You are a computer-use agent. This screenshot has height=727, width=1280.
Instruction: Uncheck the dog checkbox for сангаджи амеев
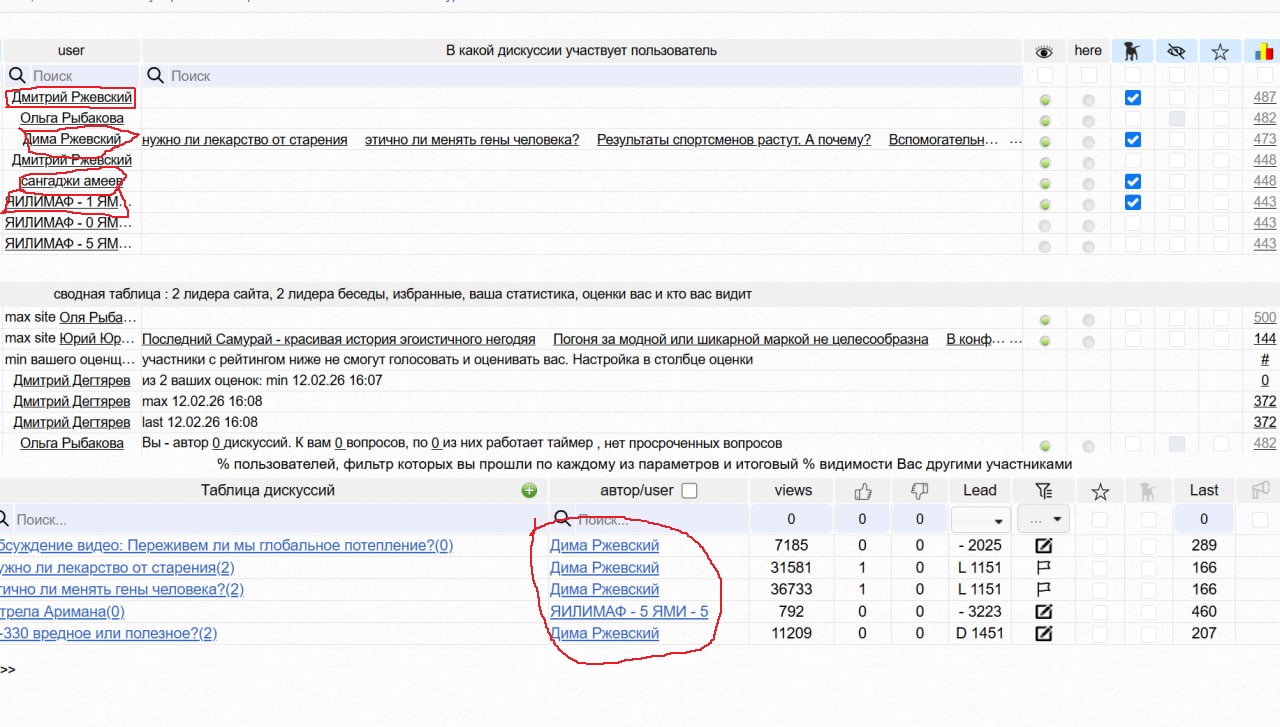pyautogui.click(x=1132, y=182)
